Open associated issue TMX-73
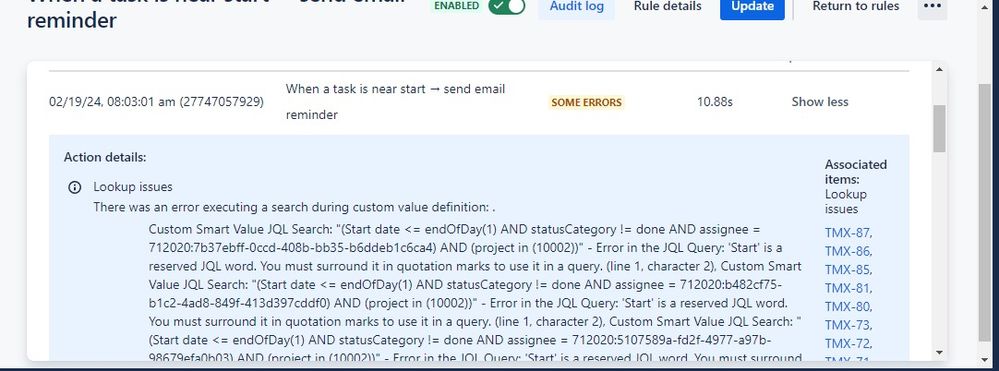 point(849,325)
